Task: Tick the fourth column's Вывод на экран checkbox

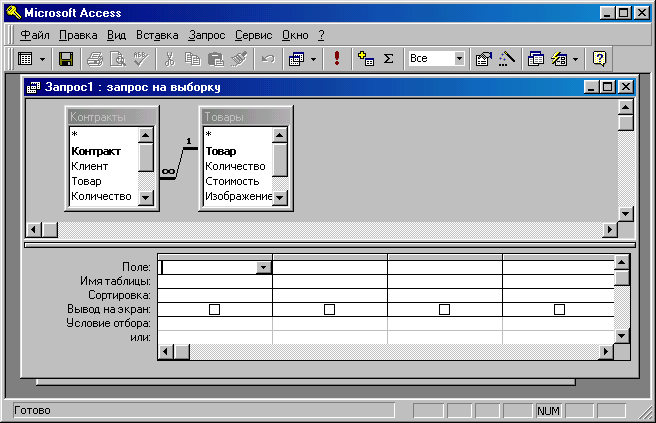Action: pos(559,309)
